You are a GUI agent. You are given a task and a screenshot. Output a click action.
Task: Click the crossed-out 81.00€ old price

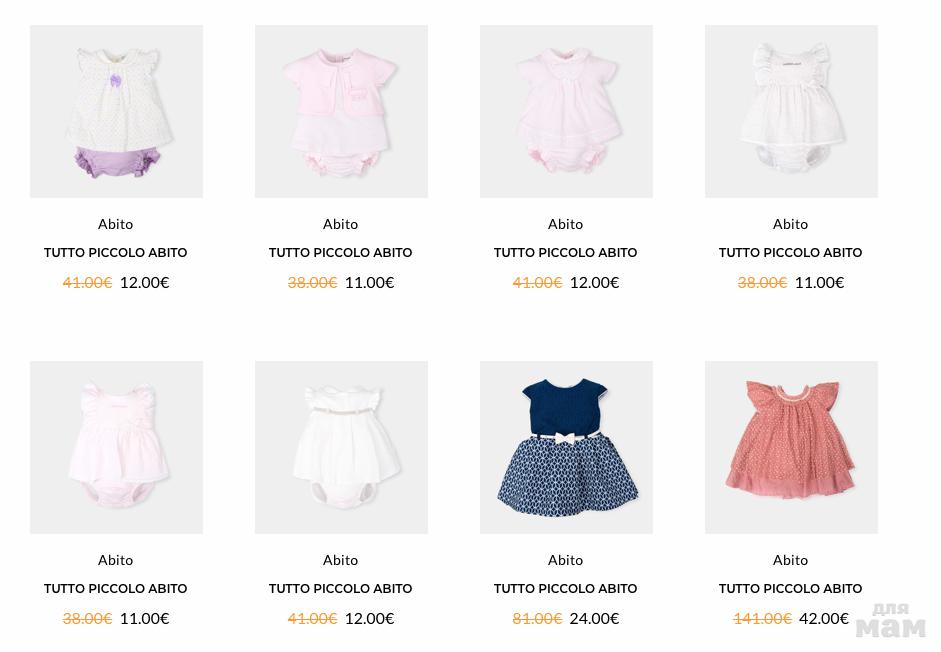[537, 618]
